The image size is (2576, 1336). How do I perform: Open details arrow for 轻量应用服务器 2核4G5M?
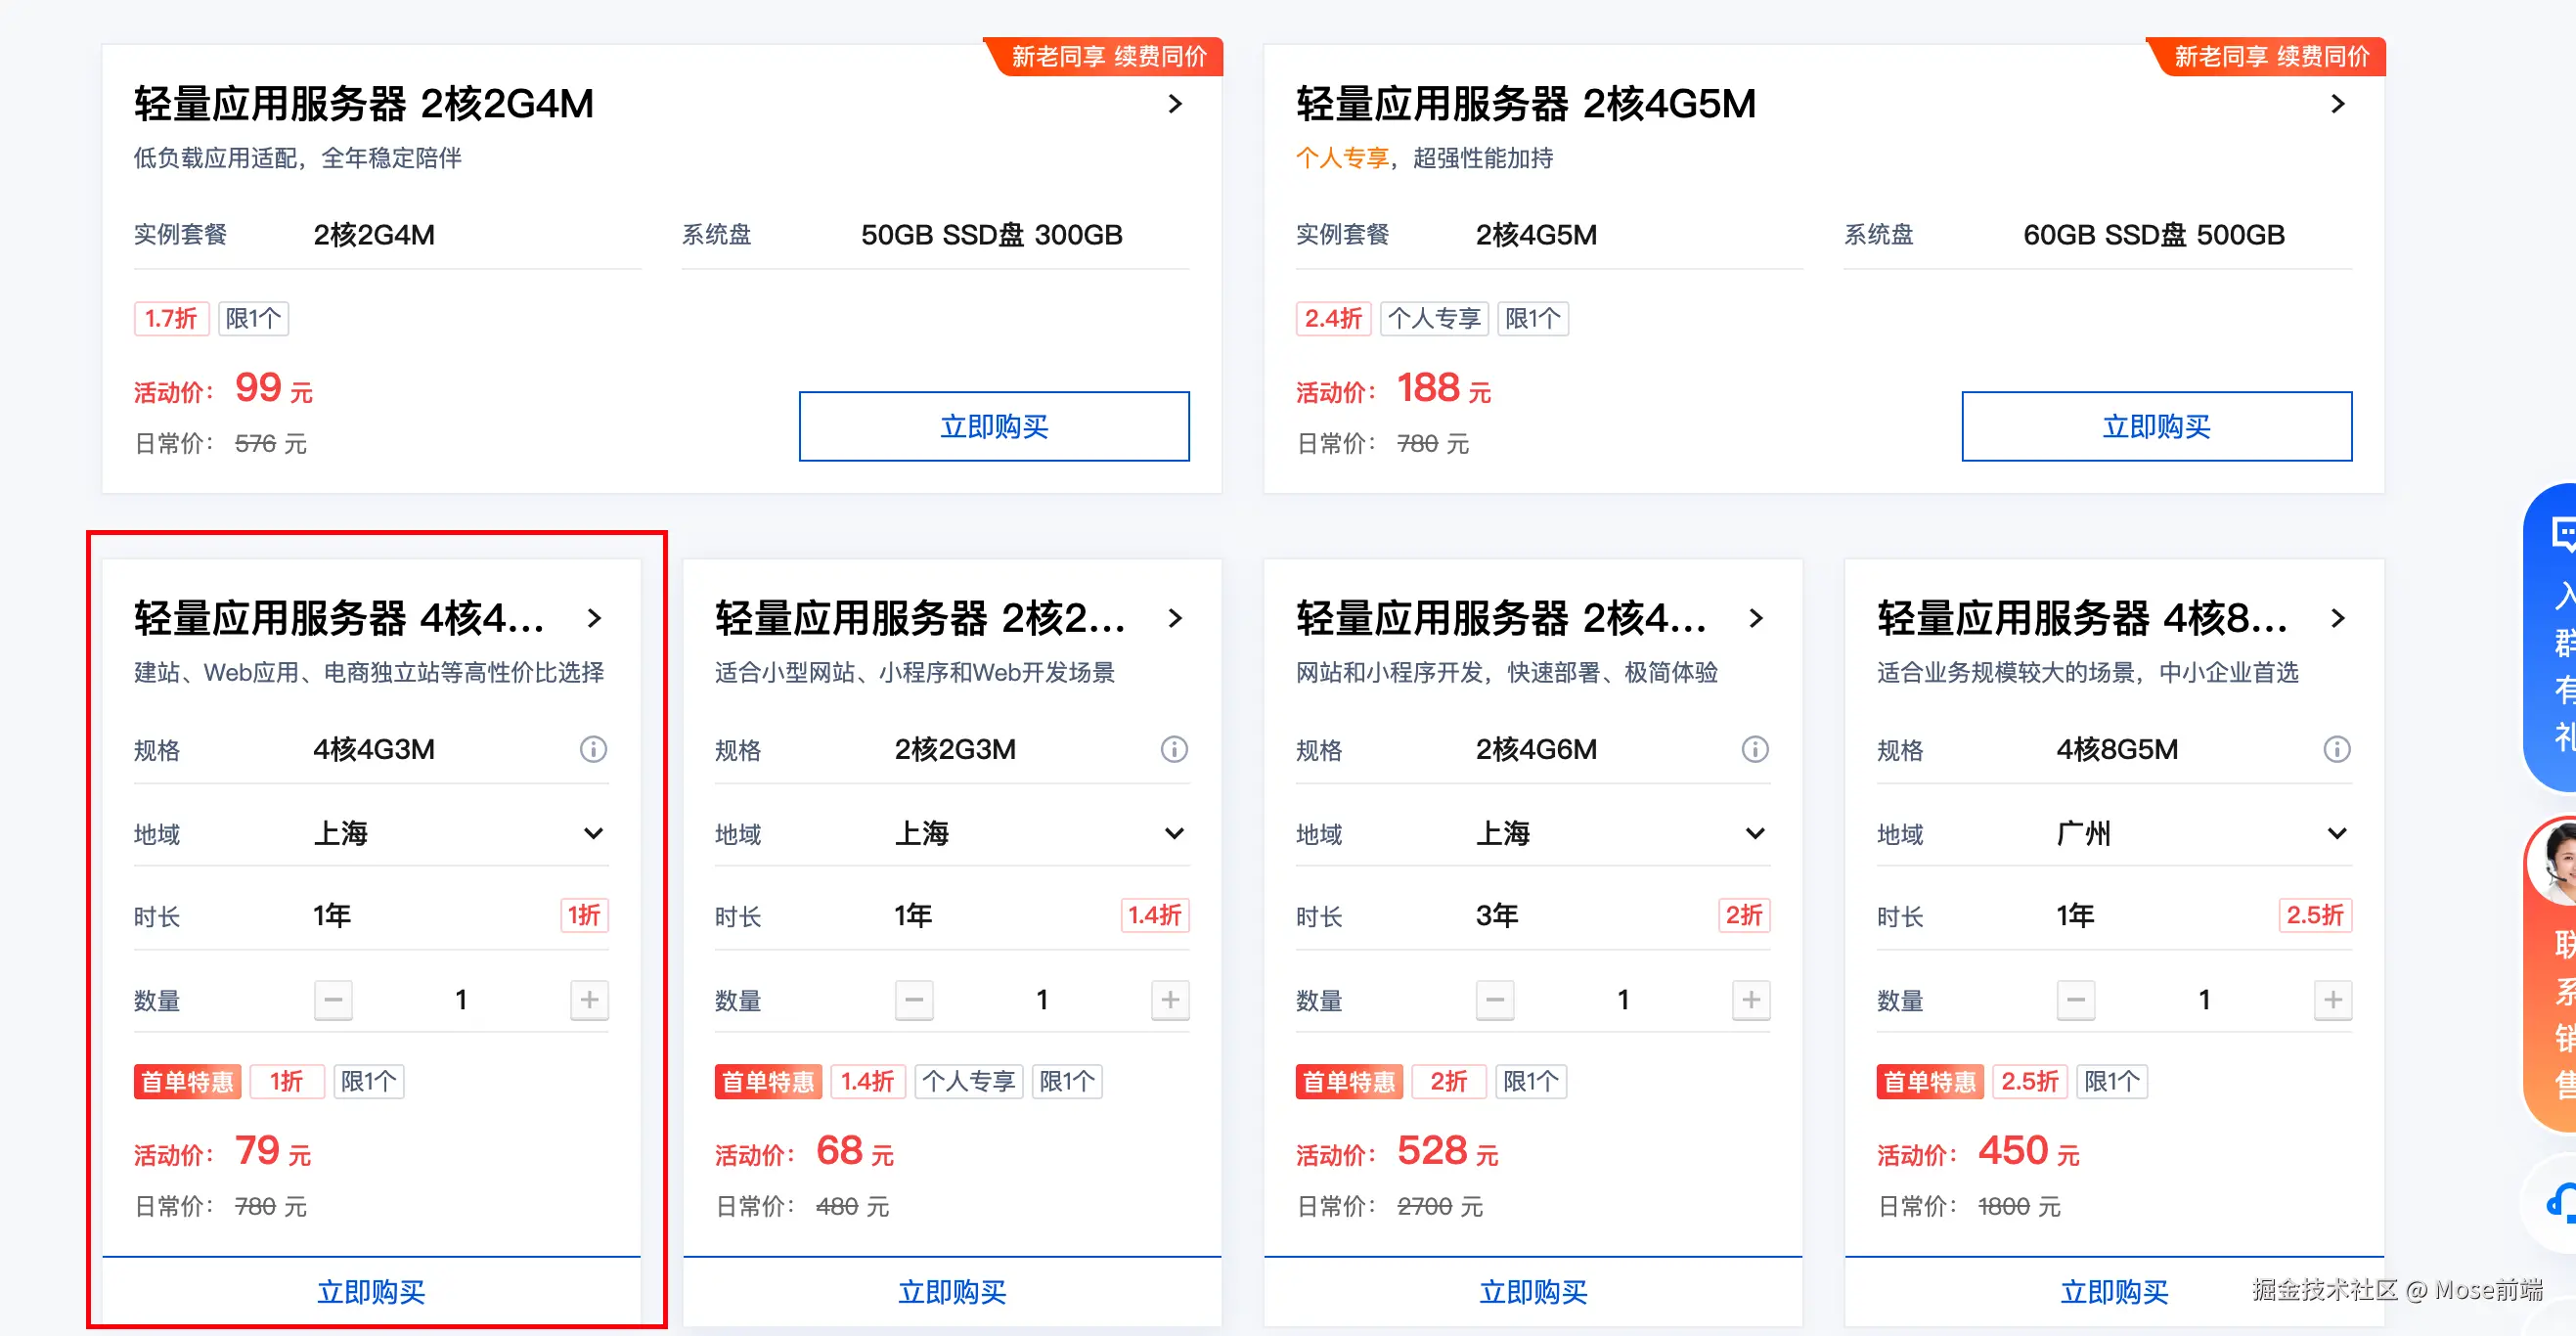pyautogui.click(x=2337, y=104)
